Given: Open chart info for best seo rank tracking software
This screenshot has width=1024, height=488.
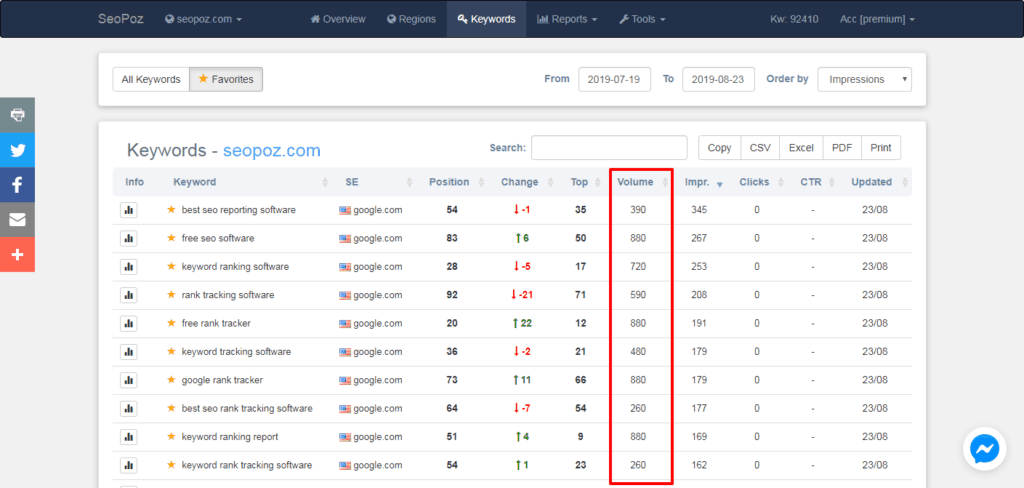Looking at the screenshot, I should [x=129, y=408].
